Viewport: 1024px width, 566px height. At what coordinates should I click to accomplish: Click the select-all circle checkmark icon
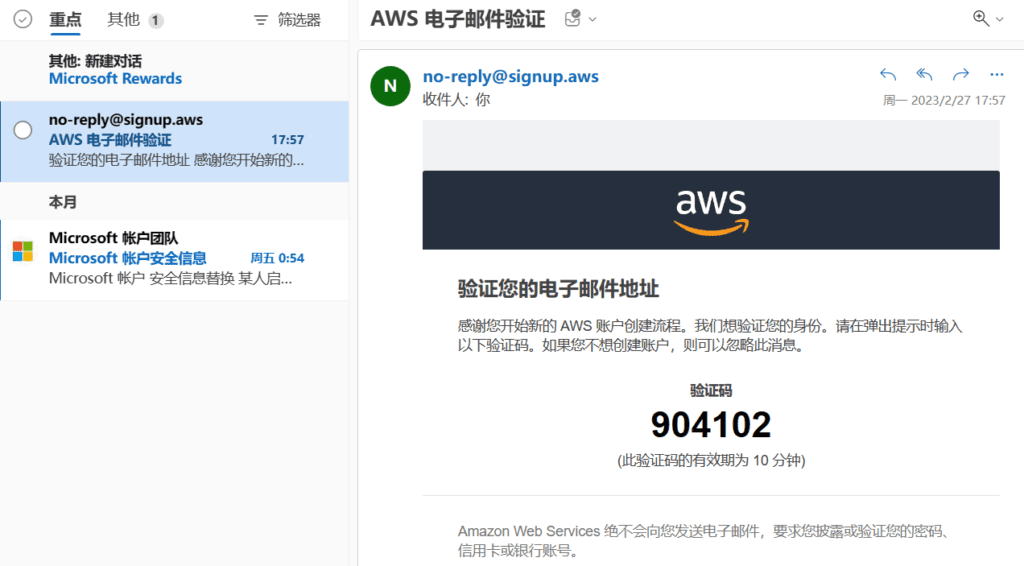(23, 20)
